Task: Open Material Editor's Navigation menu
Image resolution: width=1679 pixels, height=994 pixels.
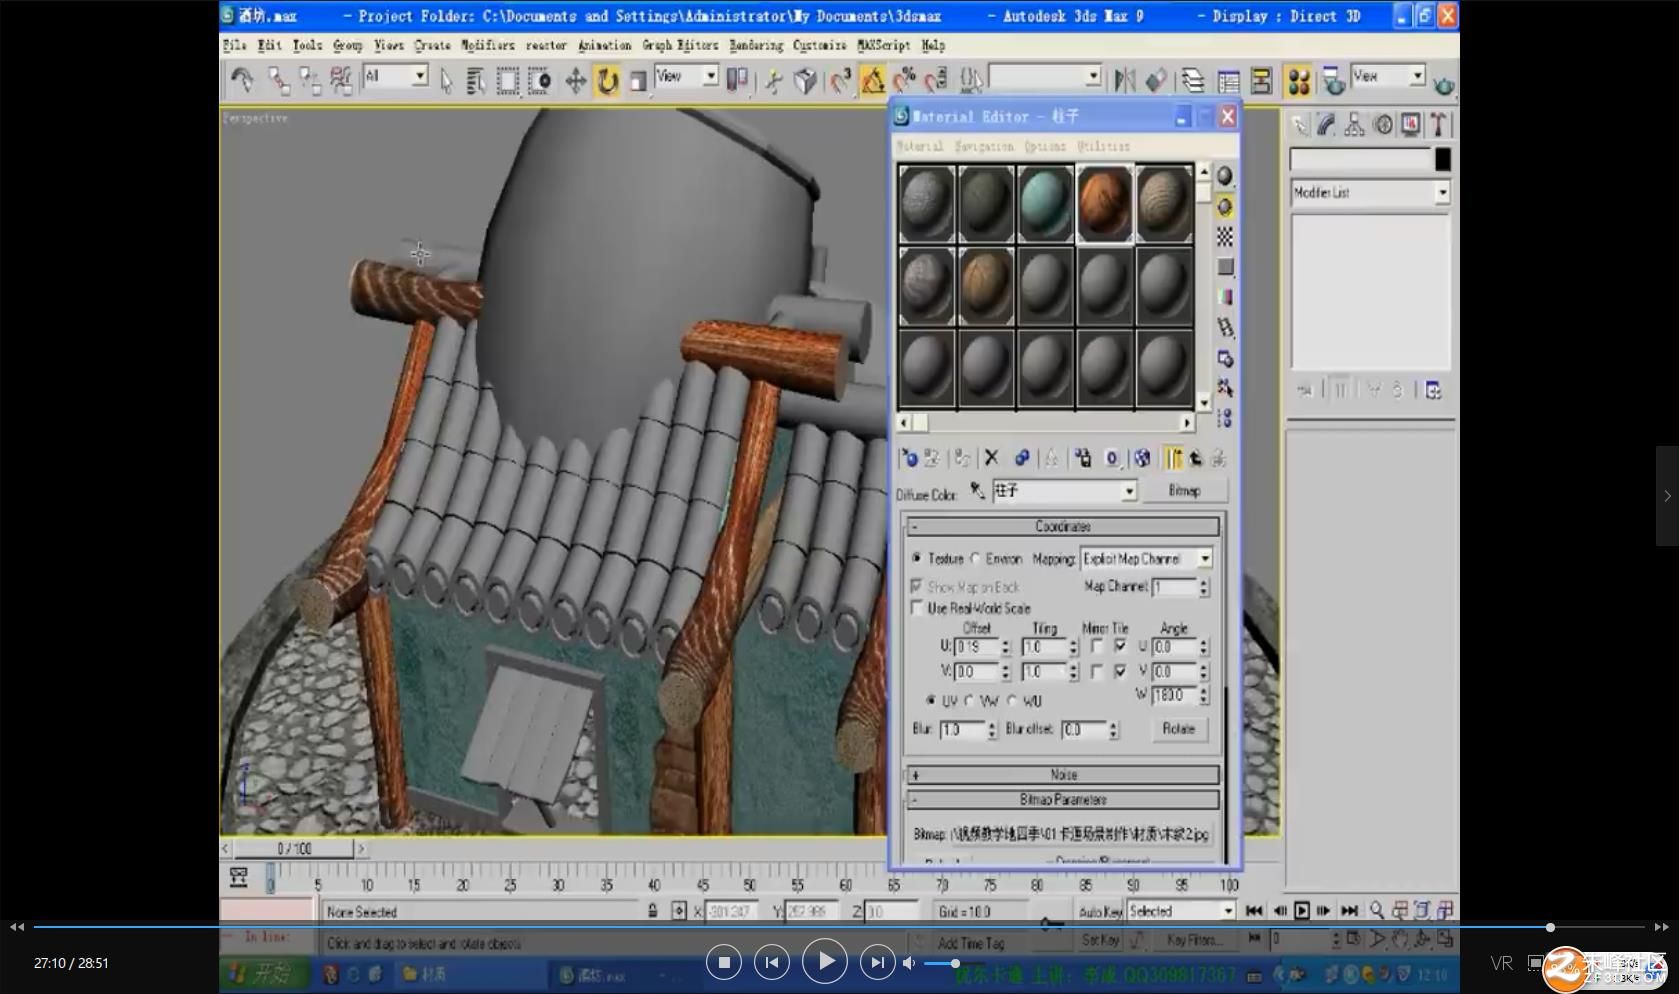Action: point(983,146)
